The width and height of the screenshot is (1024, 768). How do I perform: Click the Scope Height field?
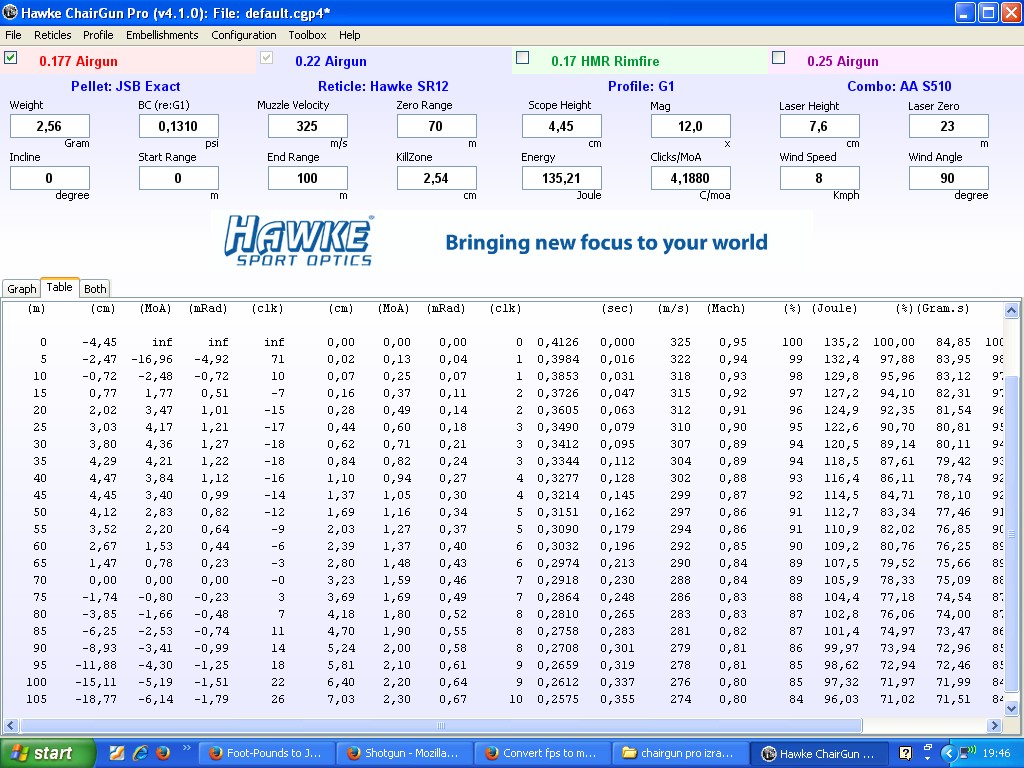[562, 126]
